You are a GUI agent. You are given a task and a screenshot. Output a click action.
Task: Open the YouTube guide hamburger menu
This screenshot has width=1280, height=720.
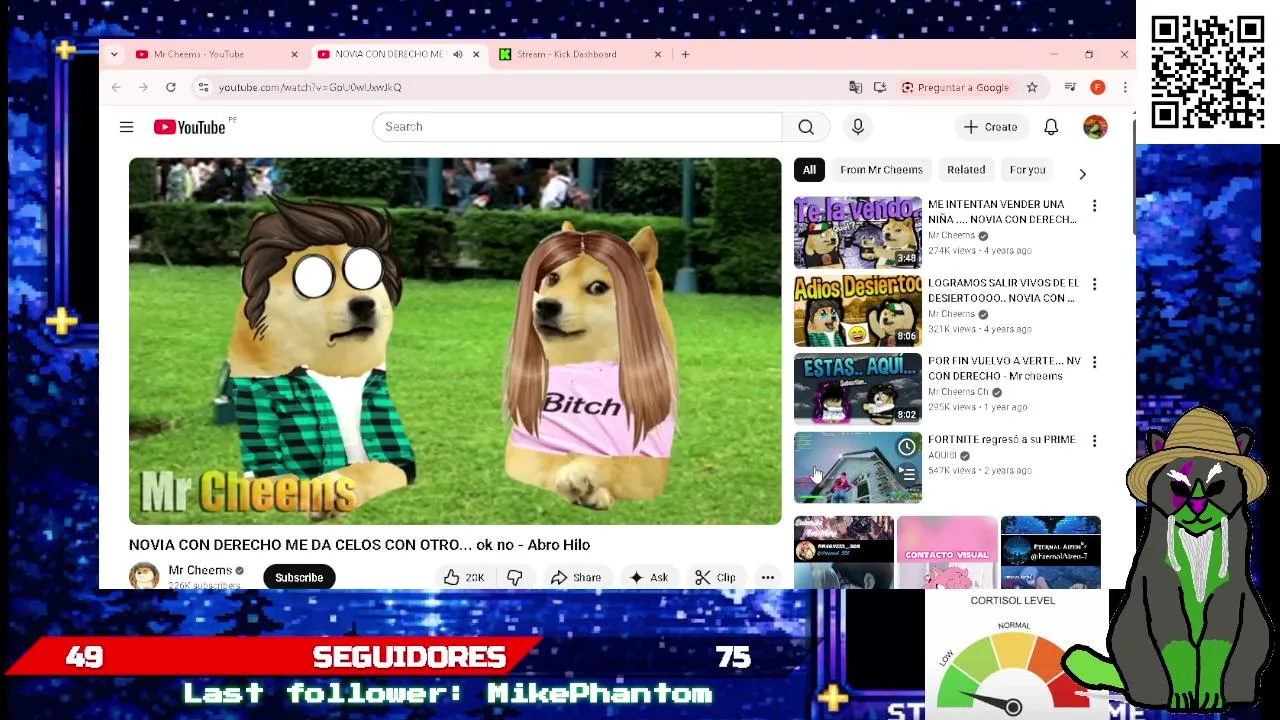pyautogui.click(x=126, y=127)
